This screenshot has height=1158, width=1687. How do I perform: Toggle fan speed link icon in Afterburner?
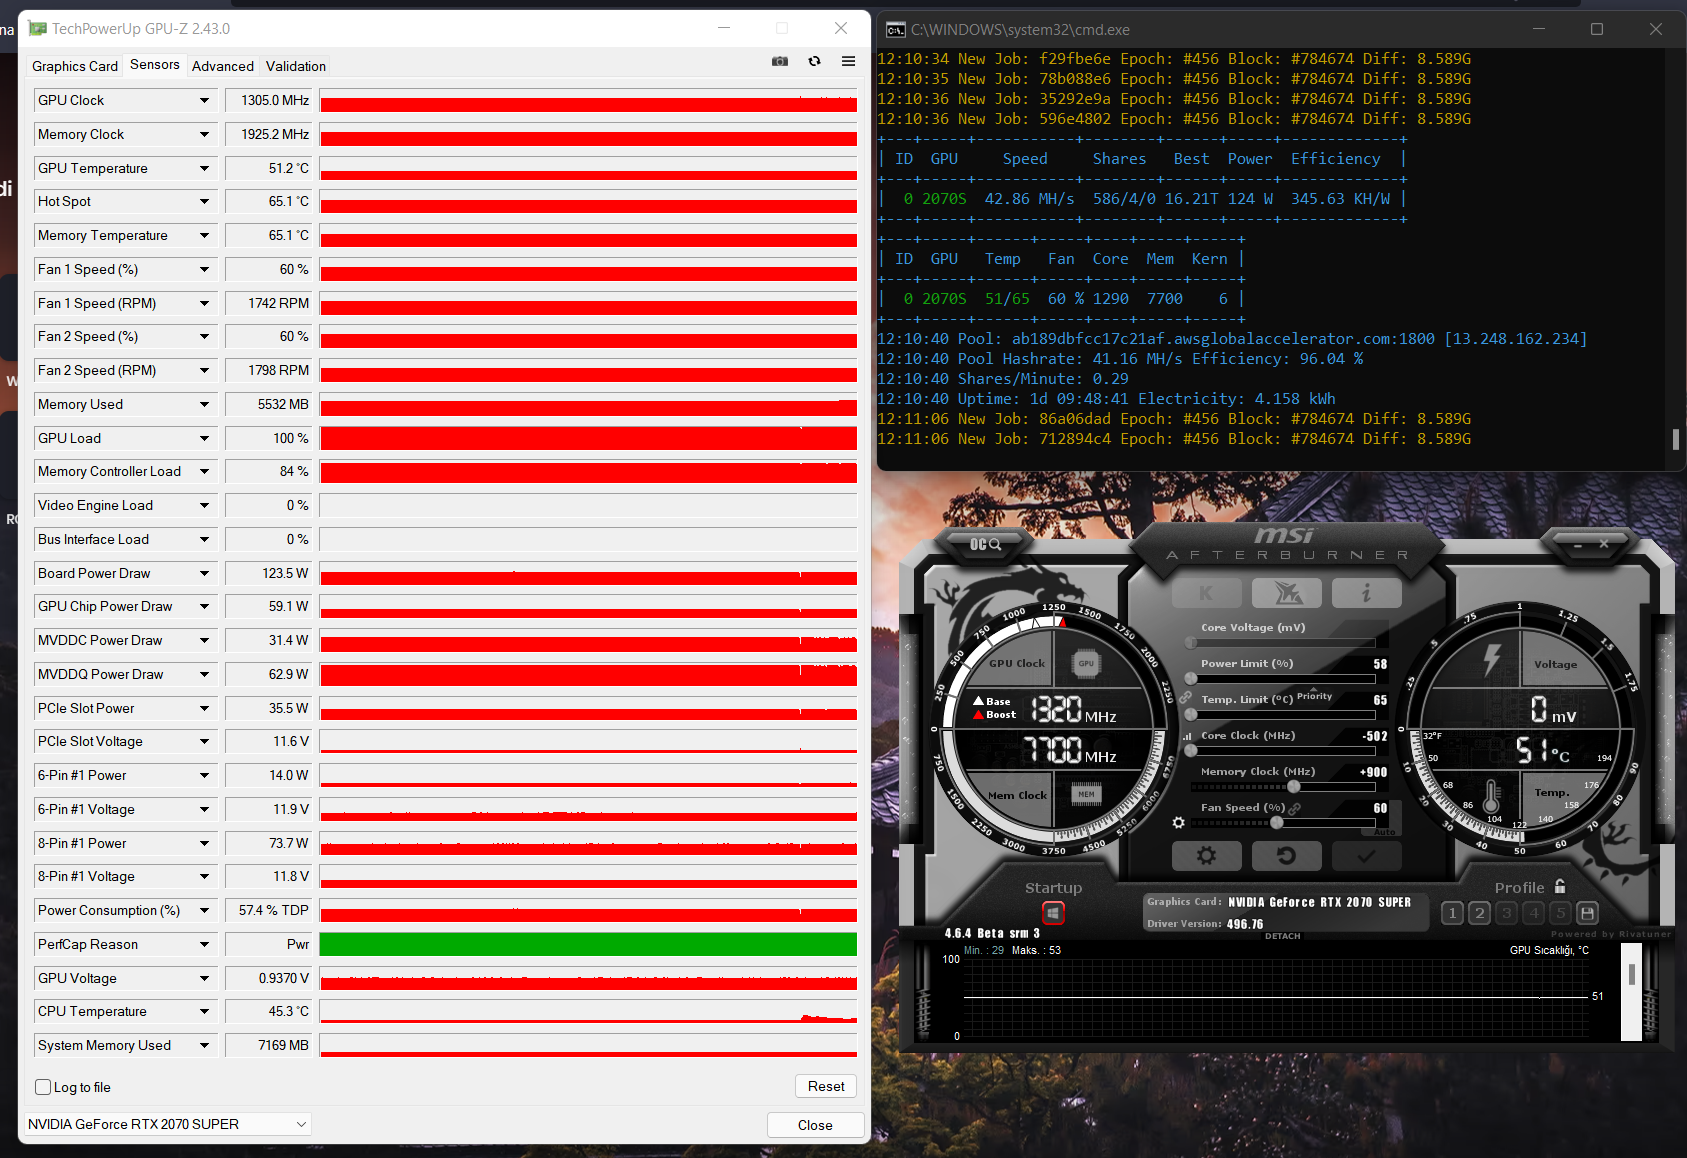[1294, 808]
